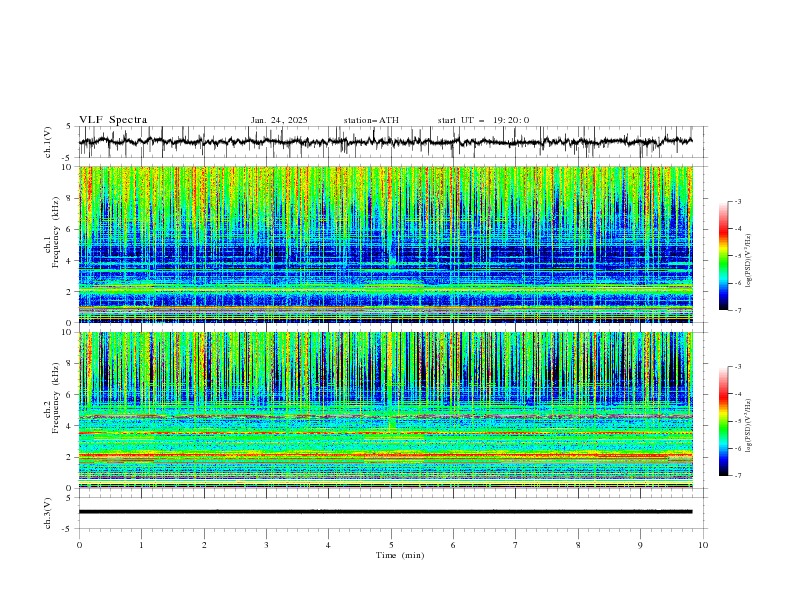Click time axis tick label "8"

point(578,545)
